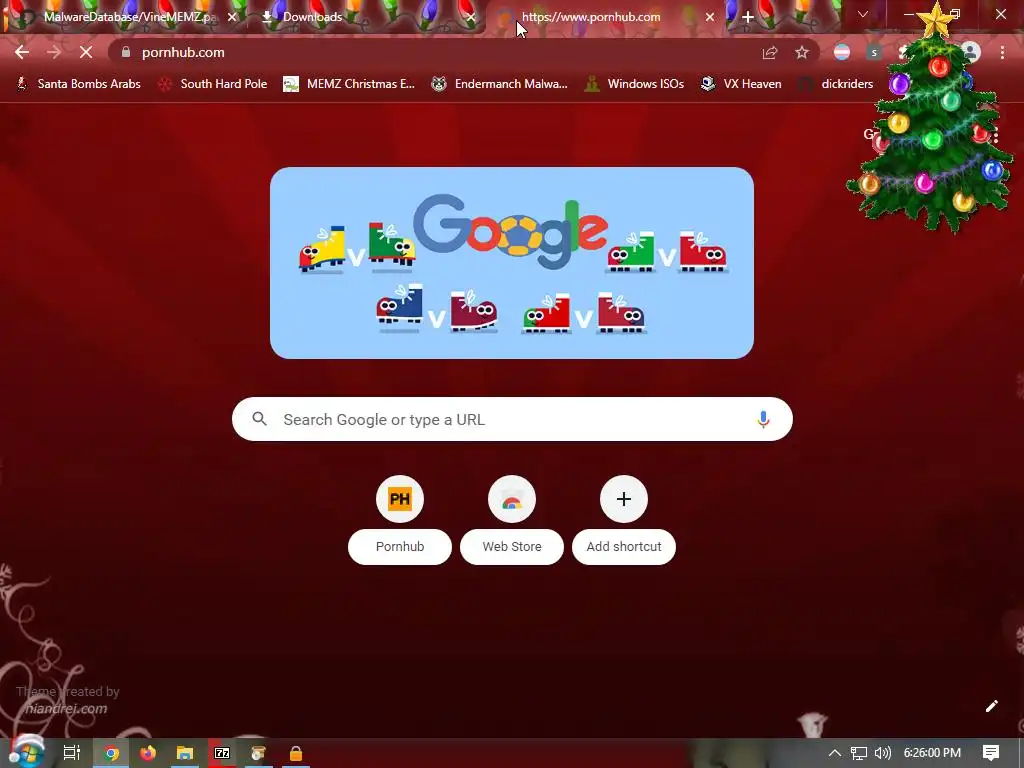
Task: Click the padlock site info icon
Action: 126,52
